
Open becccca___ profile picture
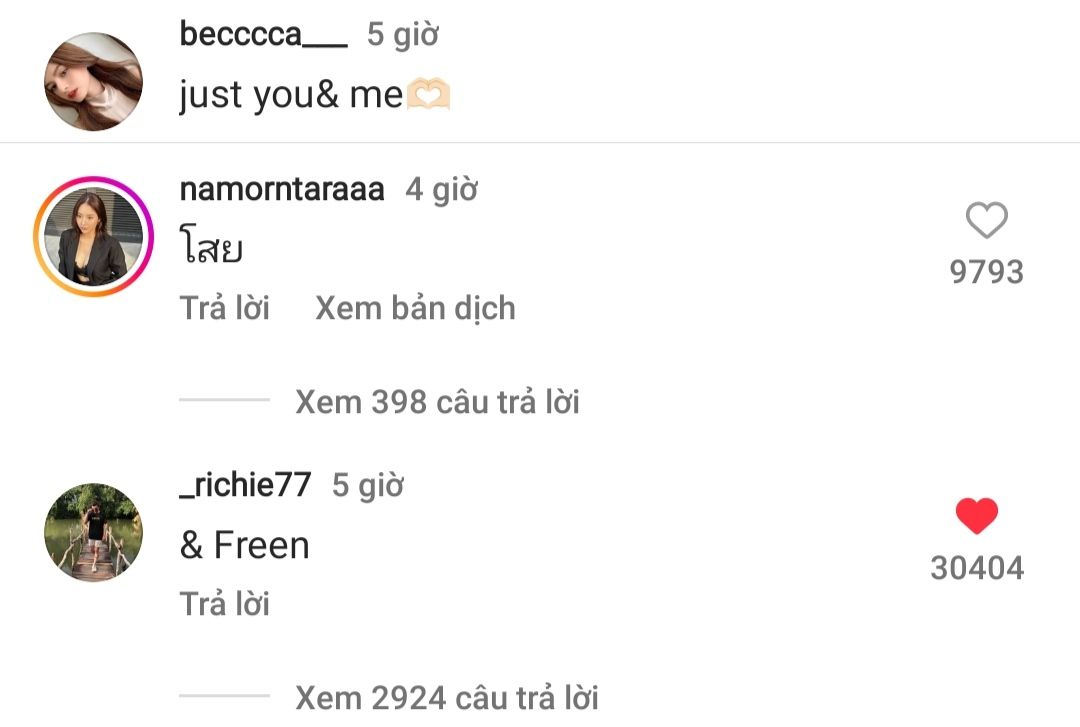tap(93, 81)
